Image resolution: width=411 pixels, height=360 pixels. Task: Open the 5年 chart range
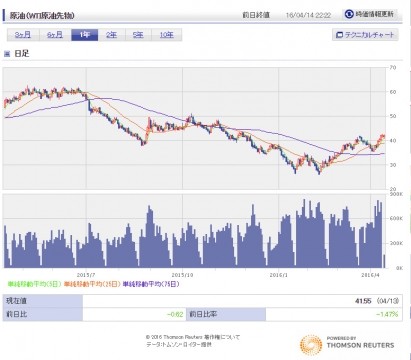point(138,35)
